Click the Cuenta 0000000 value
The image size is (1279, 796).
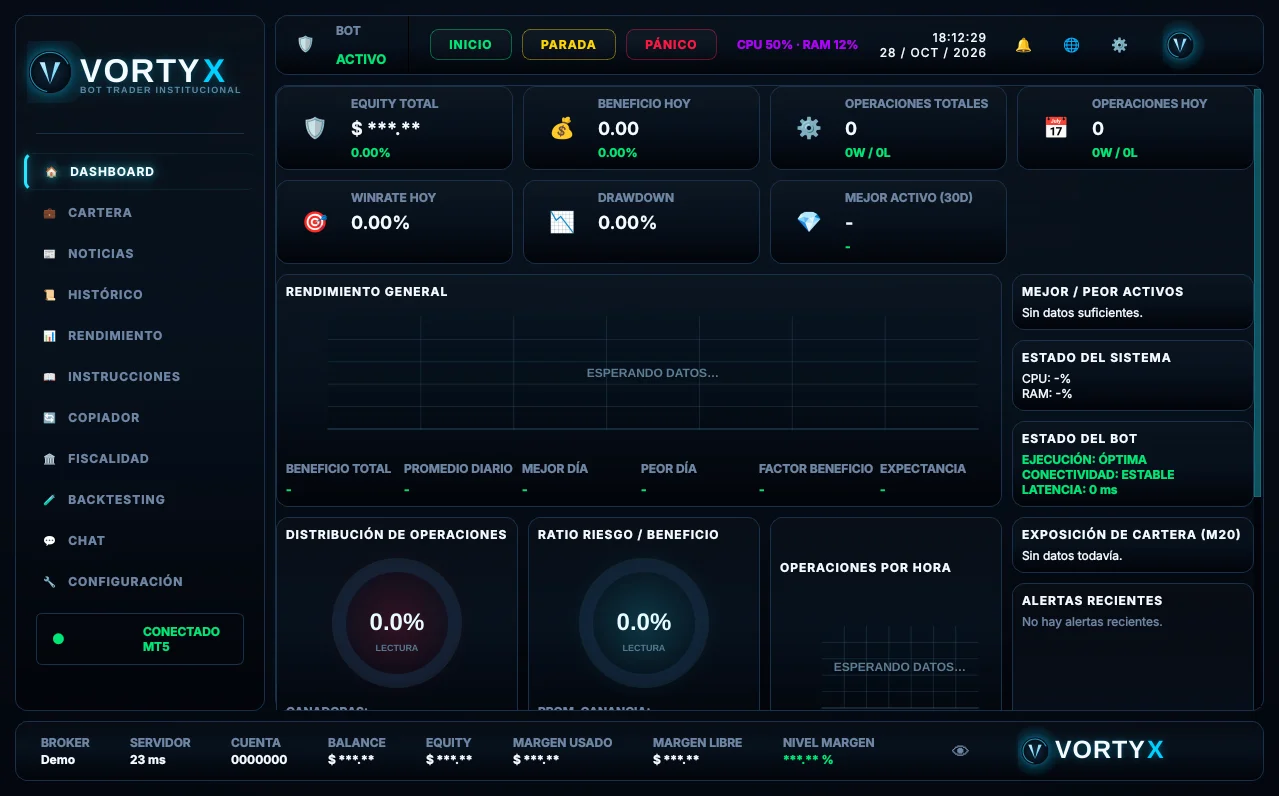tap(259, 760)
